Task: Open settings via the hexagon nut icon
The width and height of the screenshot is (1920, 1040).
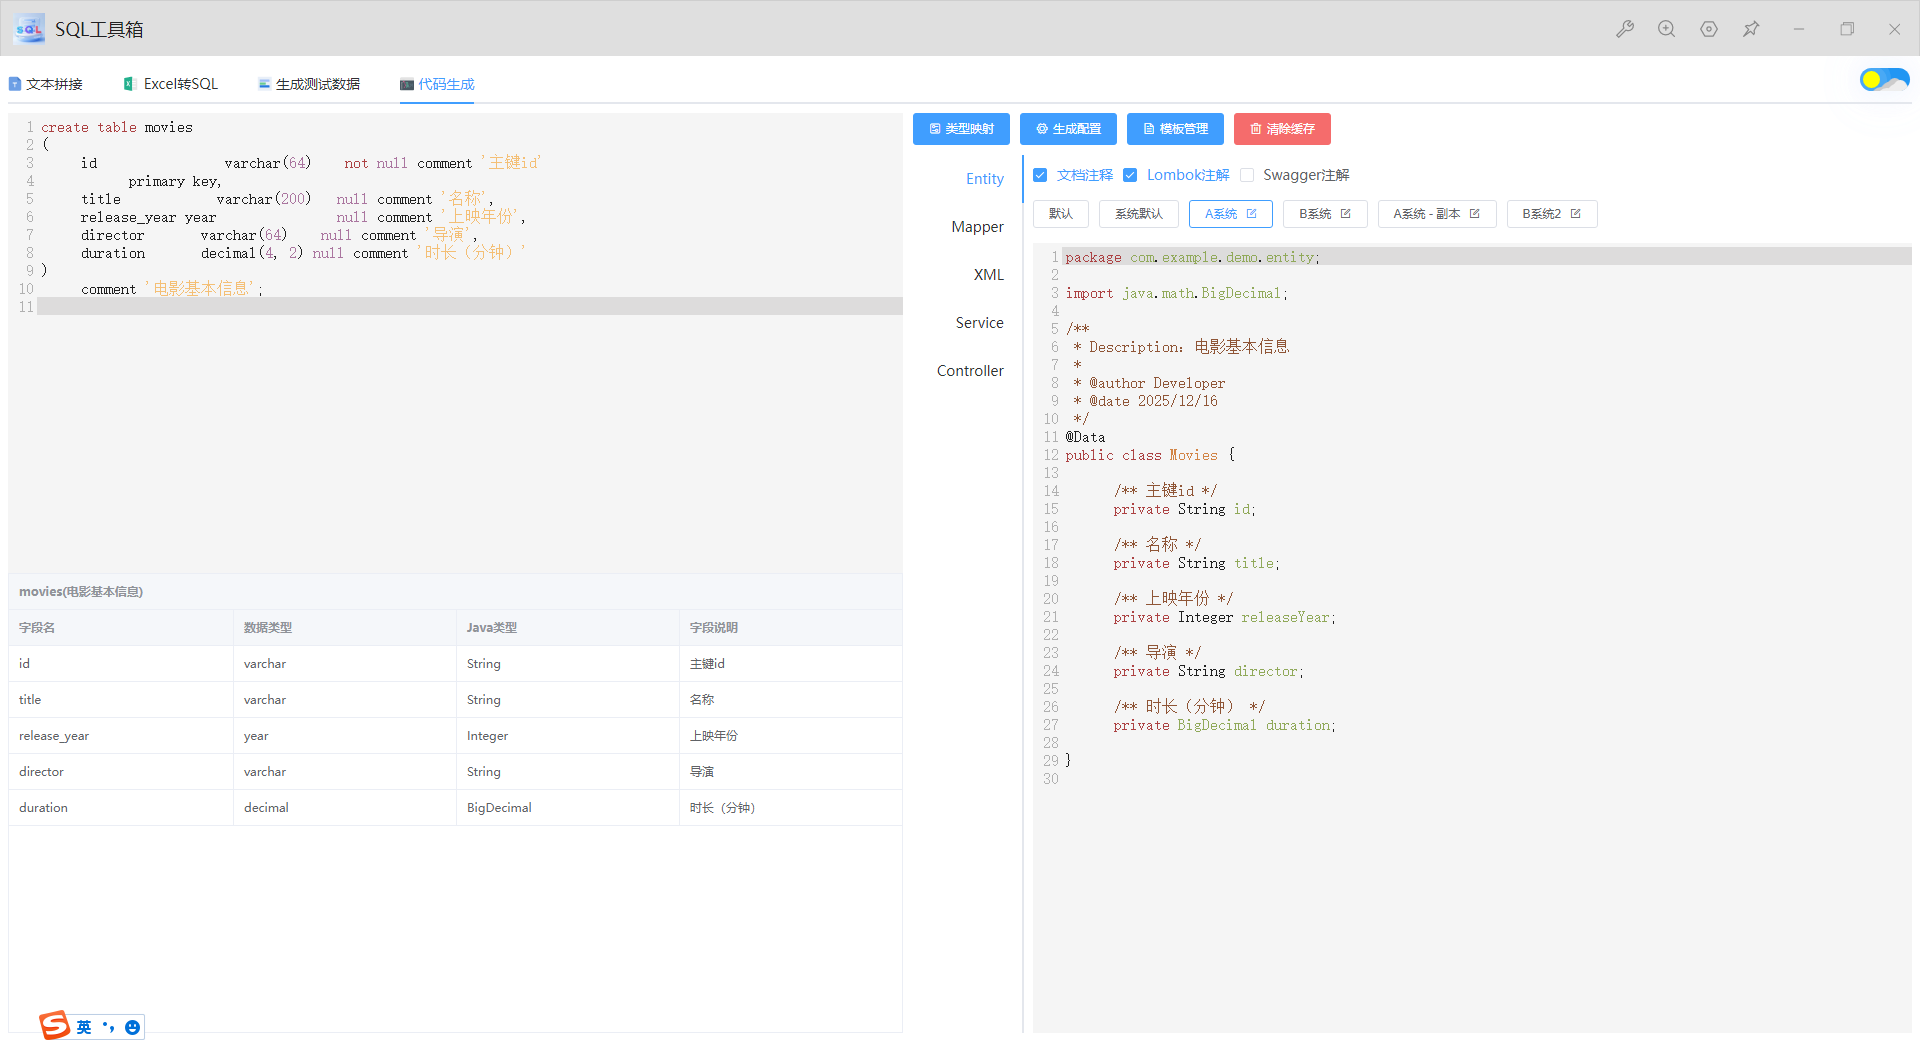Action: tap(1709, 29)
